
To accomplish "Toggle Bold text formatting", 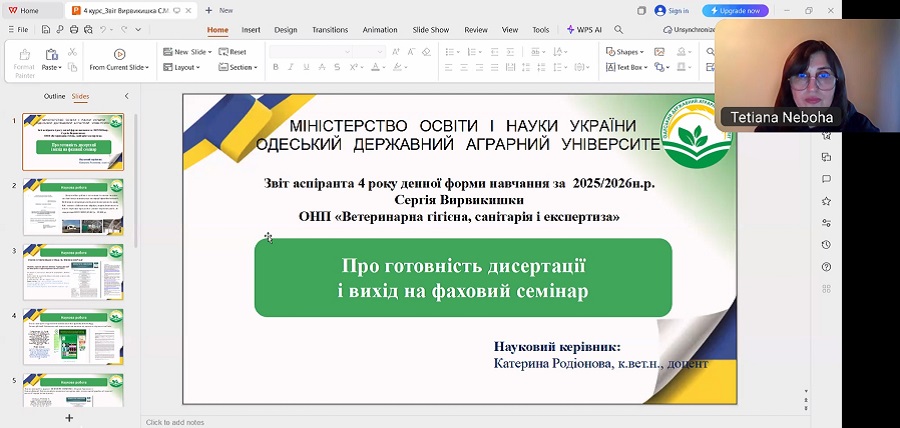I will tap(276, 67).
